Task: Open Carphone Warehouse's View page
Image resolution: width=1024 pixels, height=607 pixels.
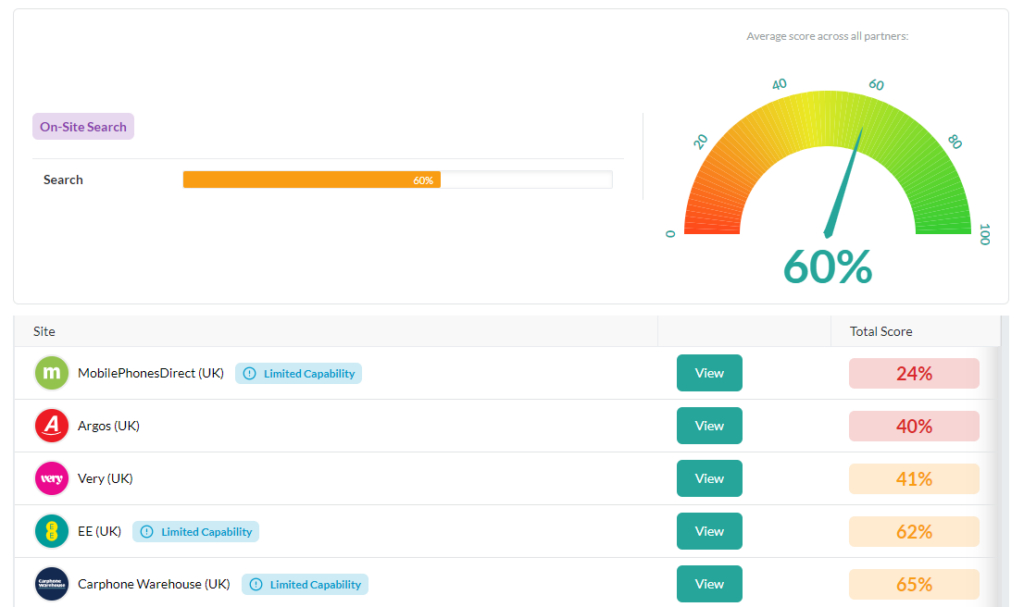Action: tap(709, 584)
